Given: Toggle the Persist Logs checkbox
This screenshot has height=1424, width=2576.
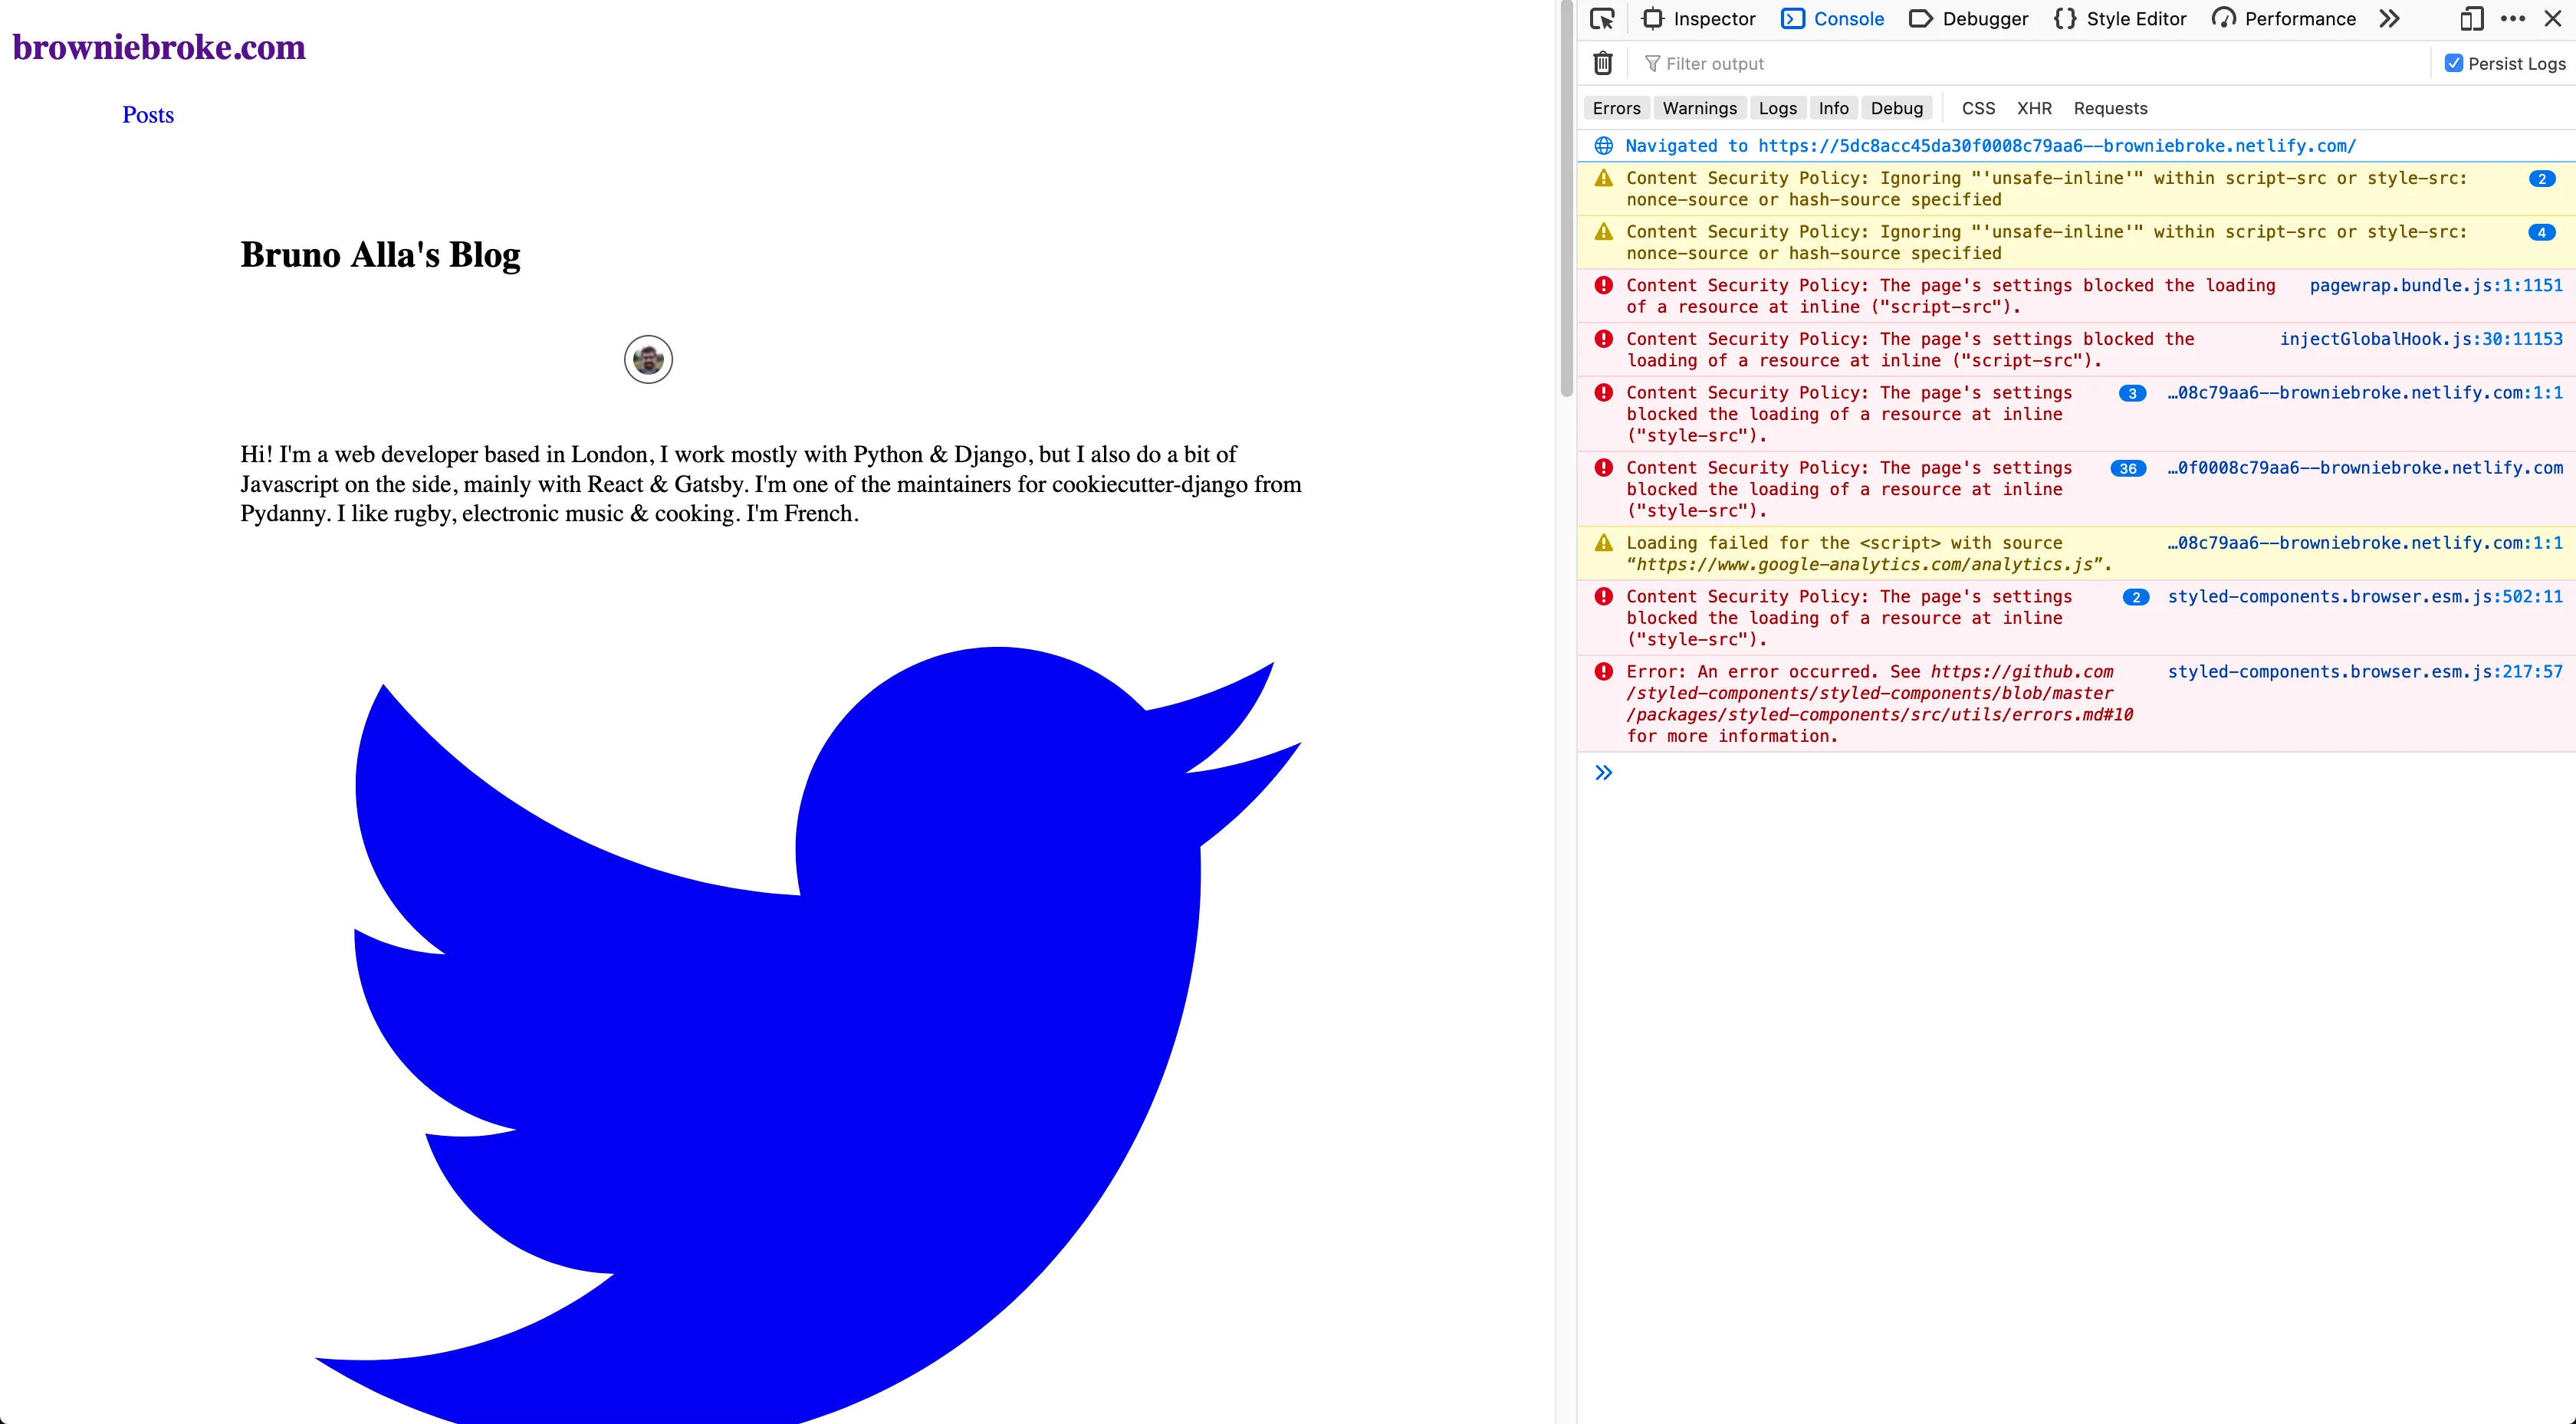Looking at the screenshot, I should pos(2453,63).
